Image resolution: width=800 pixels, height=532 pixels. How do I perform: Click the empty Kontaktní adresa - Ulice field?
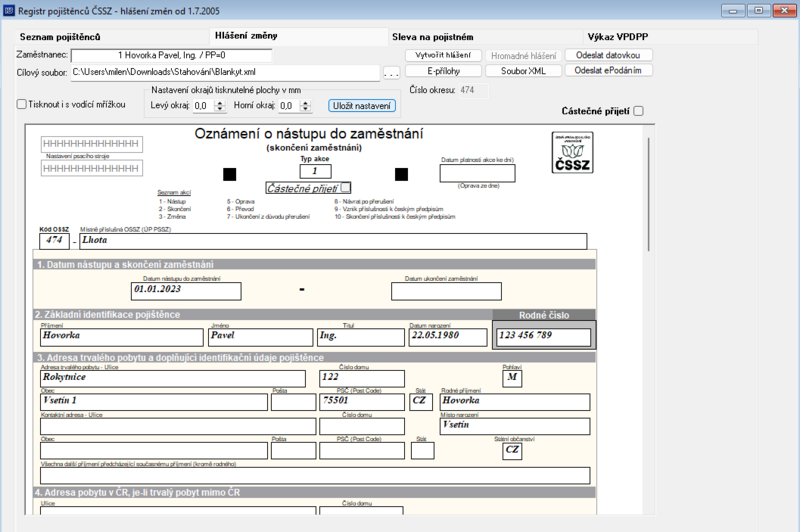(178, 426)
